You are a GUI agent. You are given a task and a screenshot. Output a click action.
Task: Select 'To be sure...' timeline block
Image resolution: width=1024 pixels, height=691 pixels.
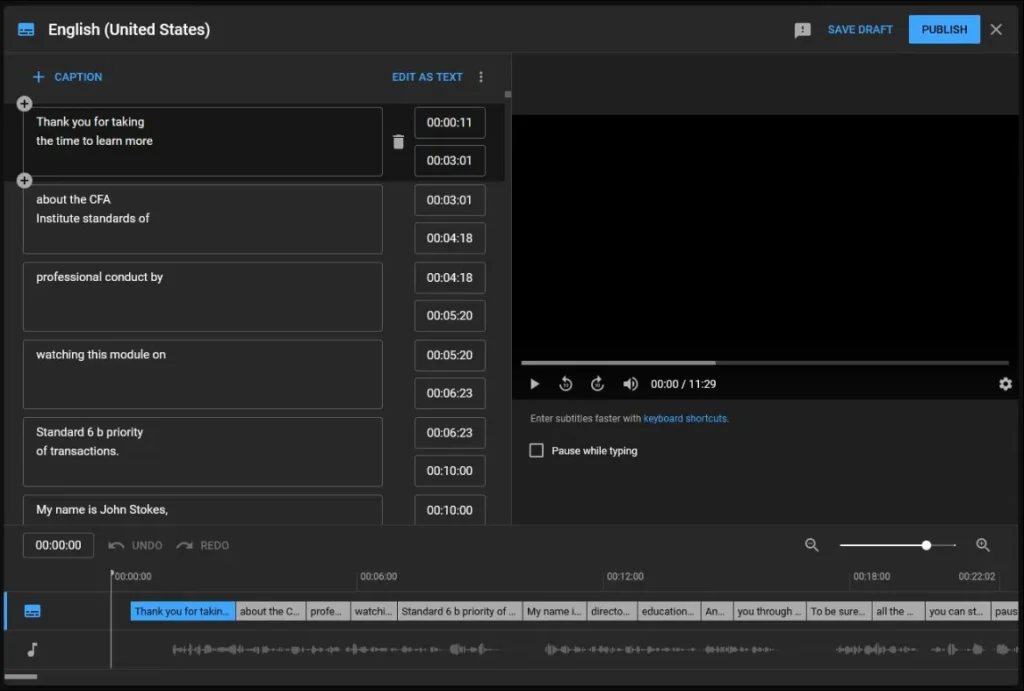coord(839,611)
